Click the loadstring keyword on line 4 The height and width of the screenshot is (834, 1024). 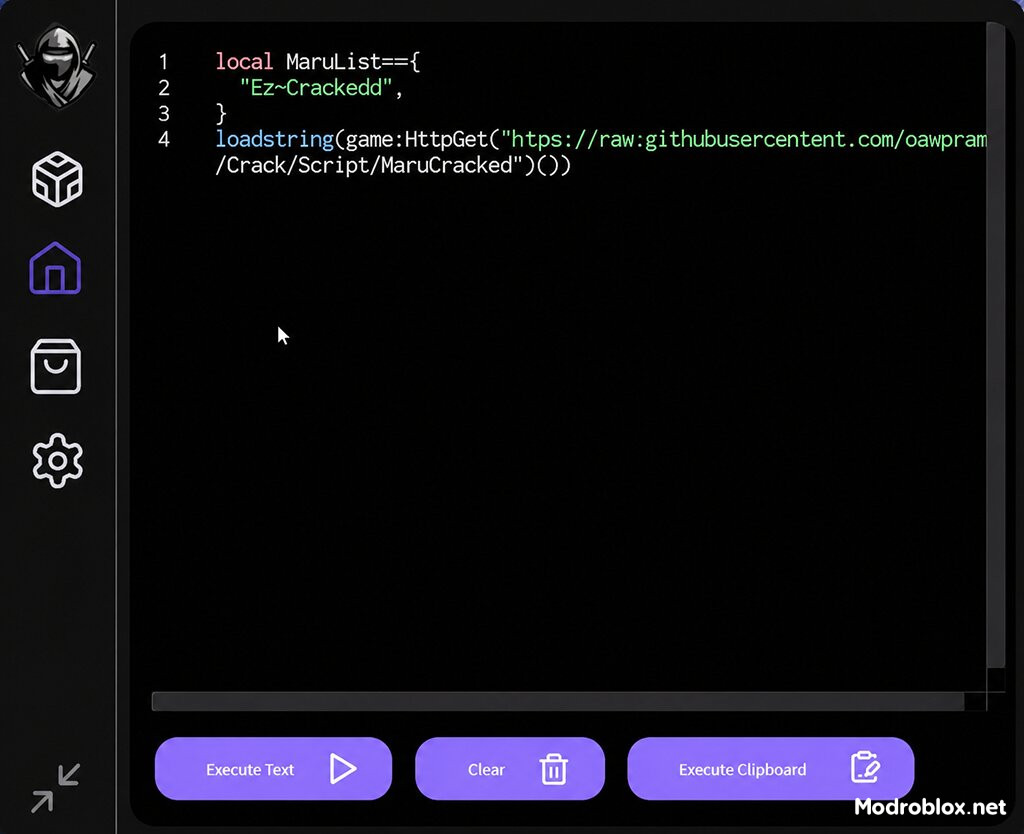pos(274,139)
